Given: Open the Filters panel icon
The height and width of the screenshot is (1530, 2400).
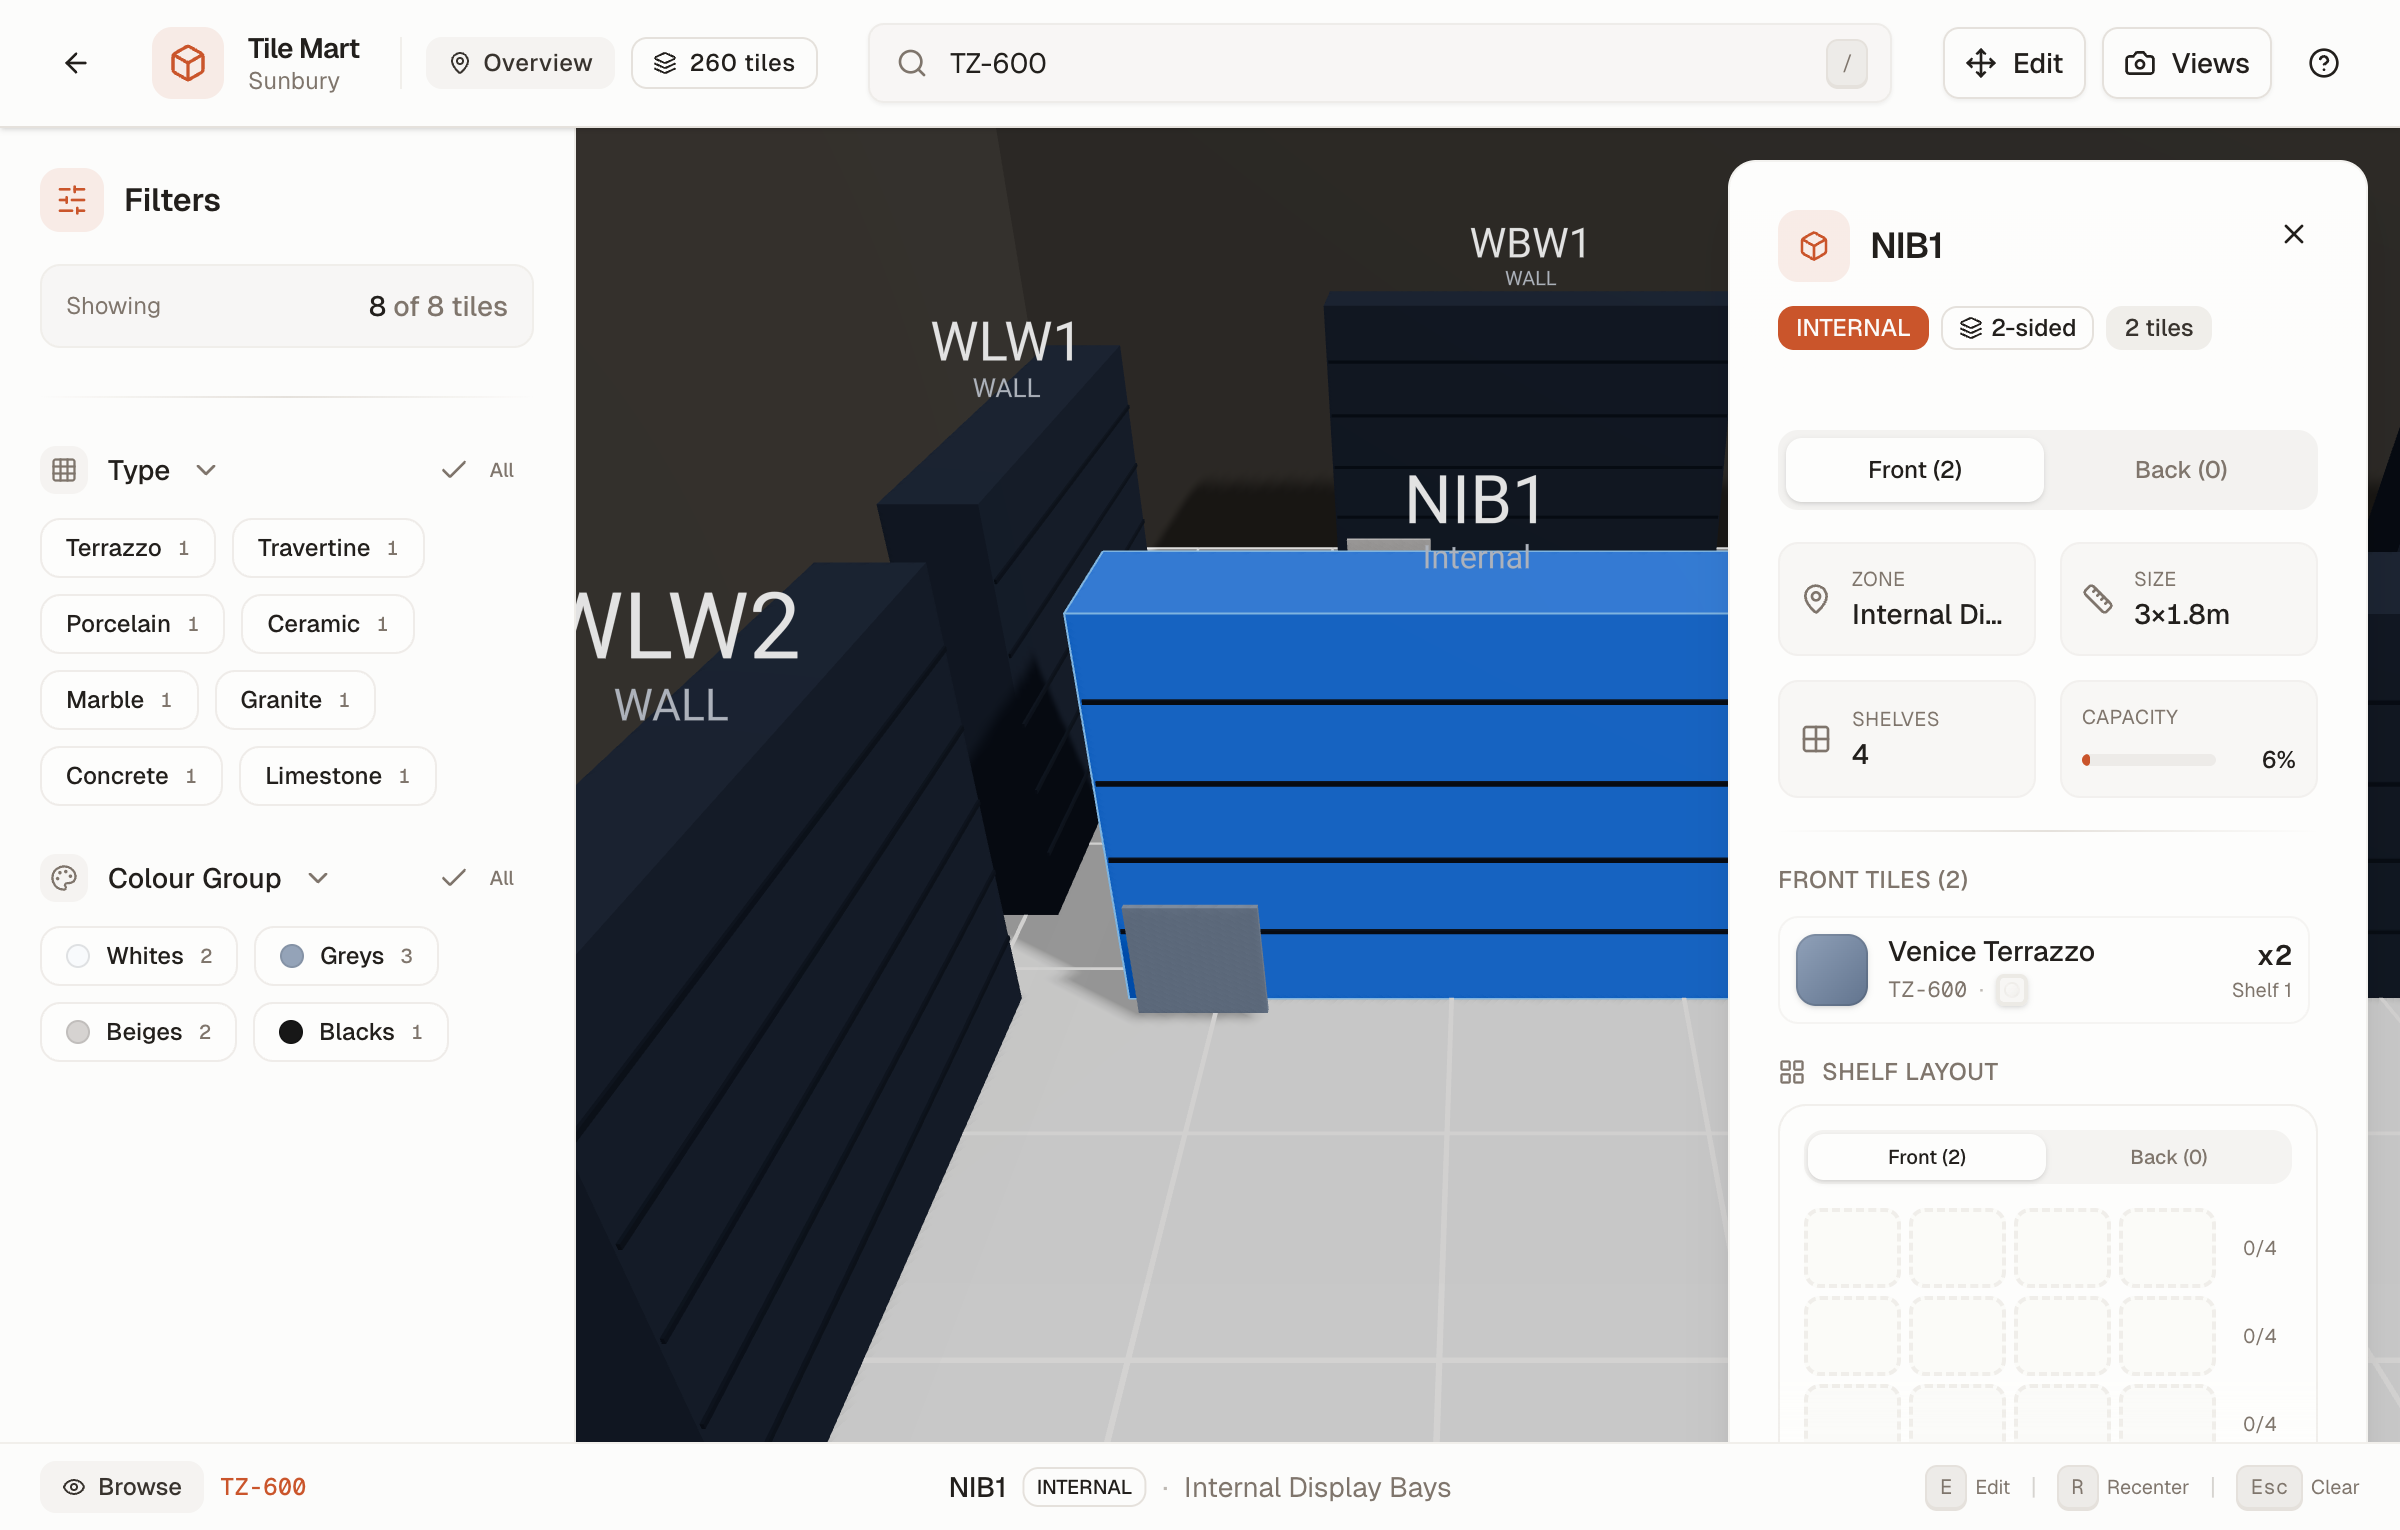Looking at the screenshot, I should coord(71,200).
